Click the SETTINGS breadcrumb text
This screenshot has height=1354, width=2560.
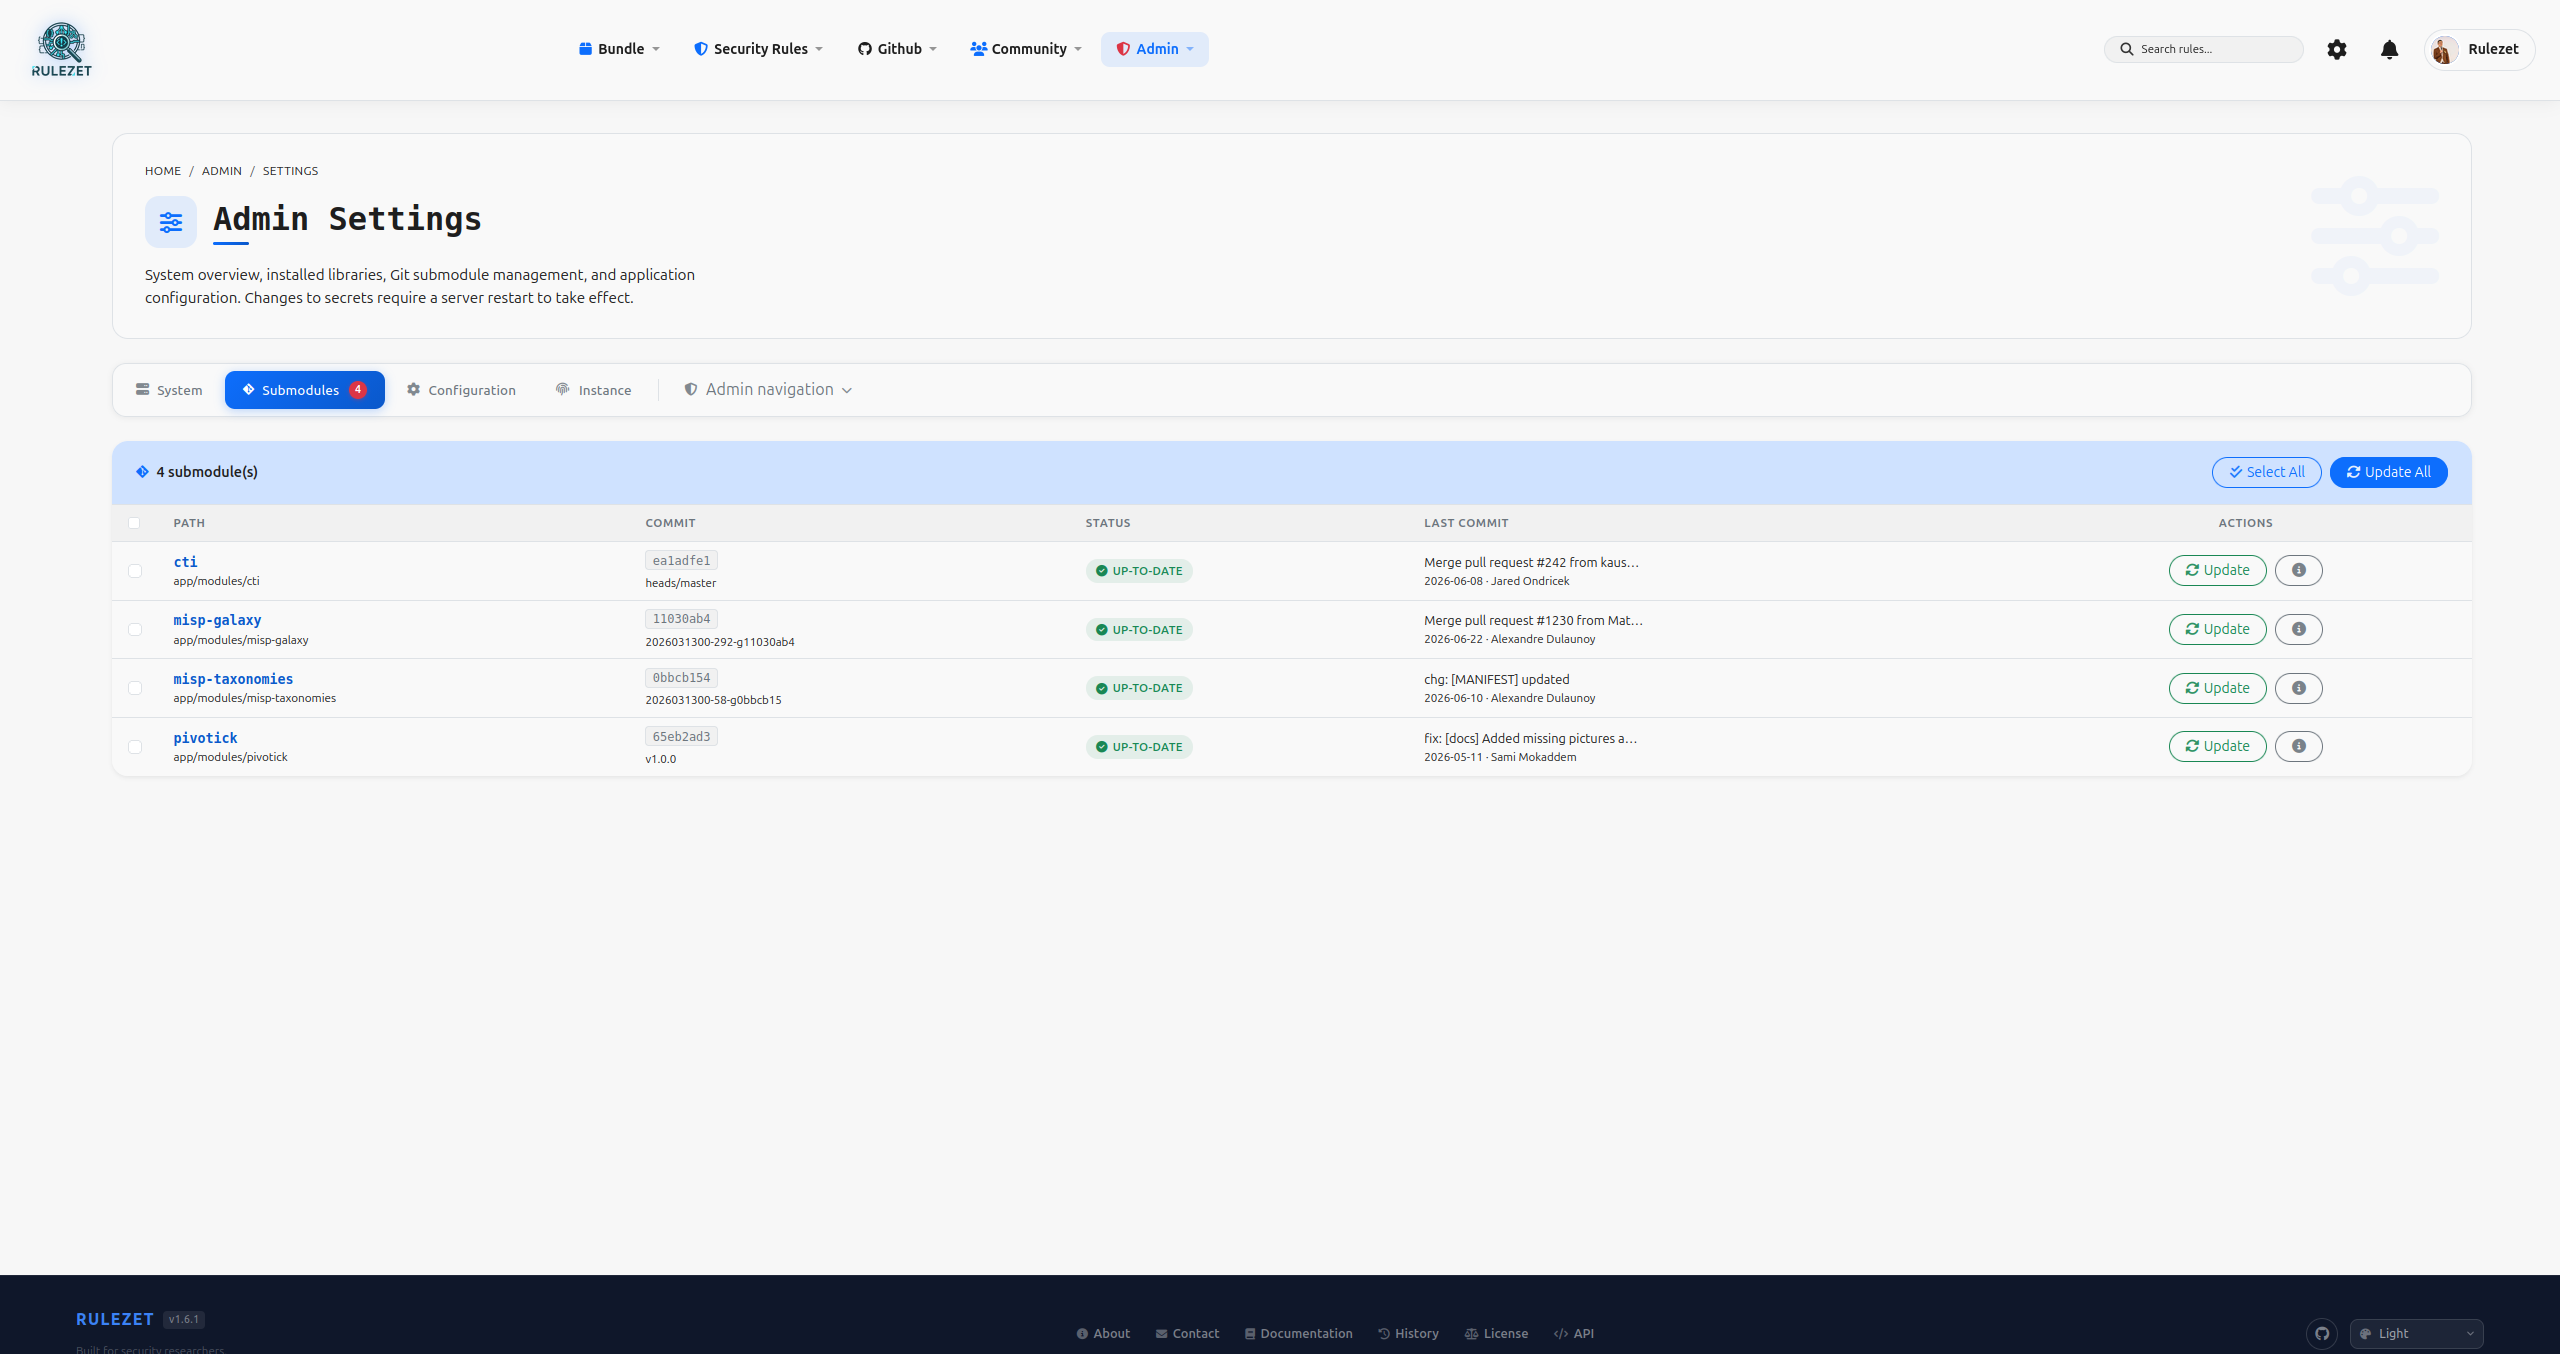click(290, 171)
